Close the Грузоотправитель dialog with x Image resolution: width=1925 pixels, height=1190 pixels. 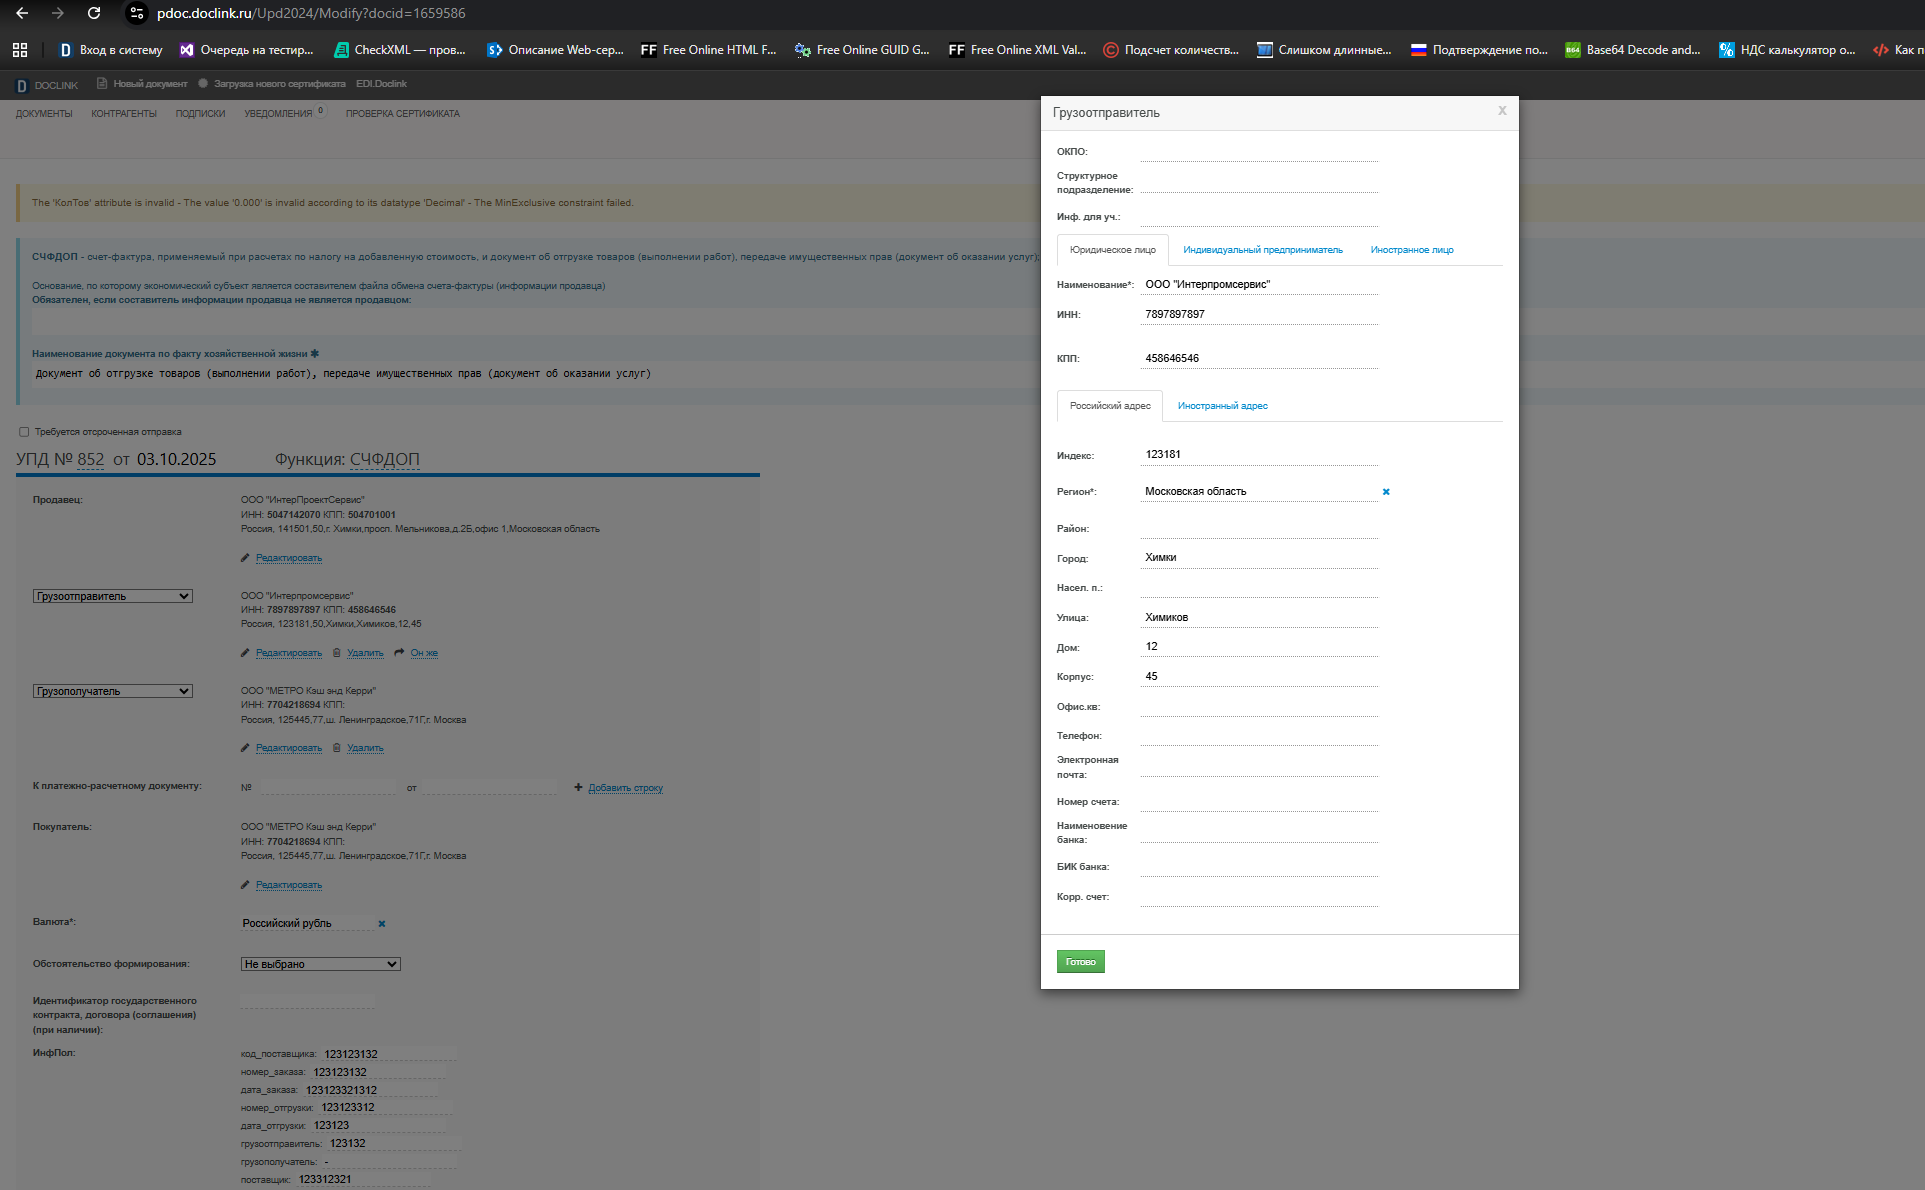coord(1502,111)
